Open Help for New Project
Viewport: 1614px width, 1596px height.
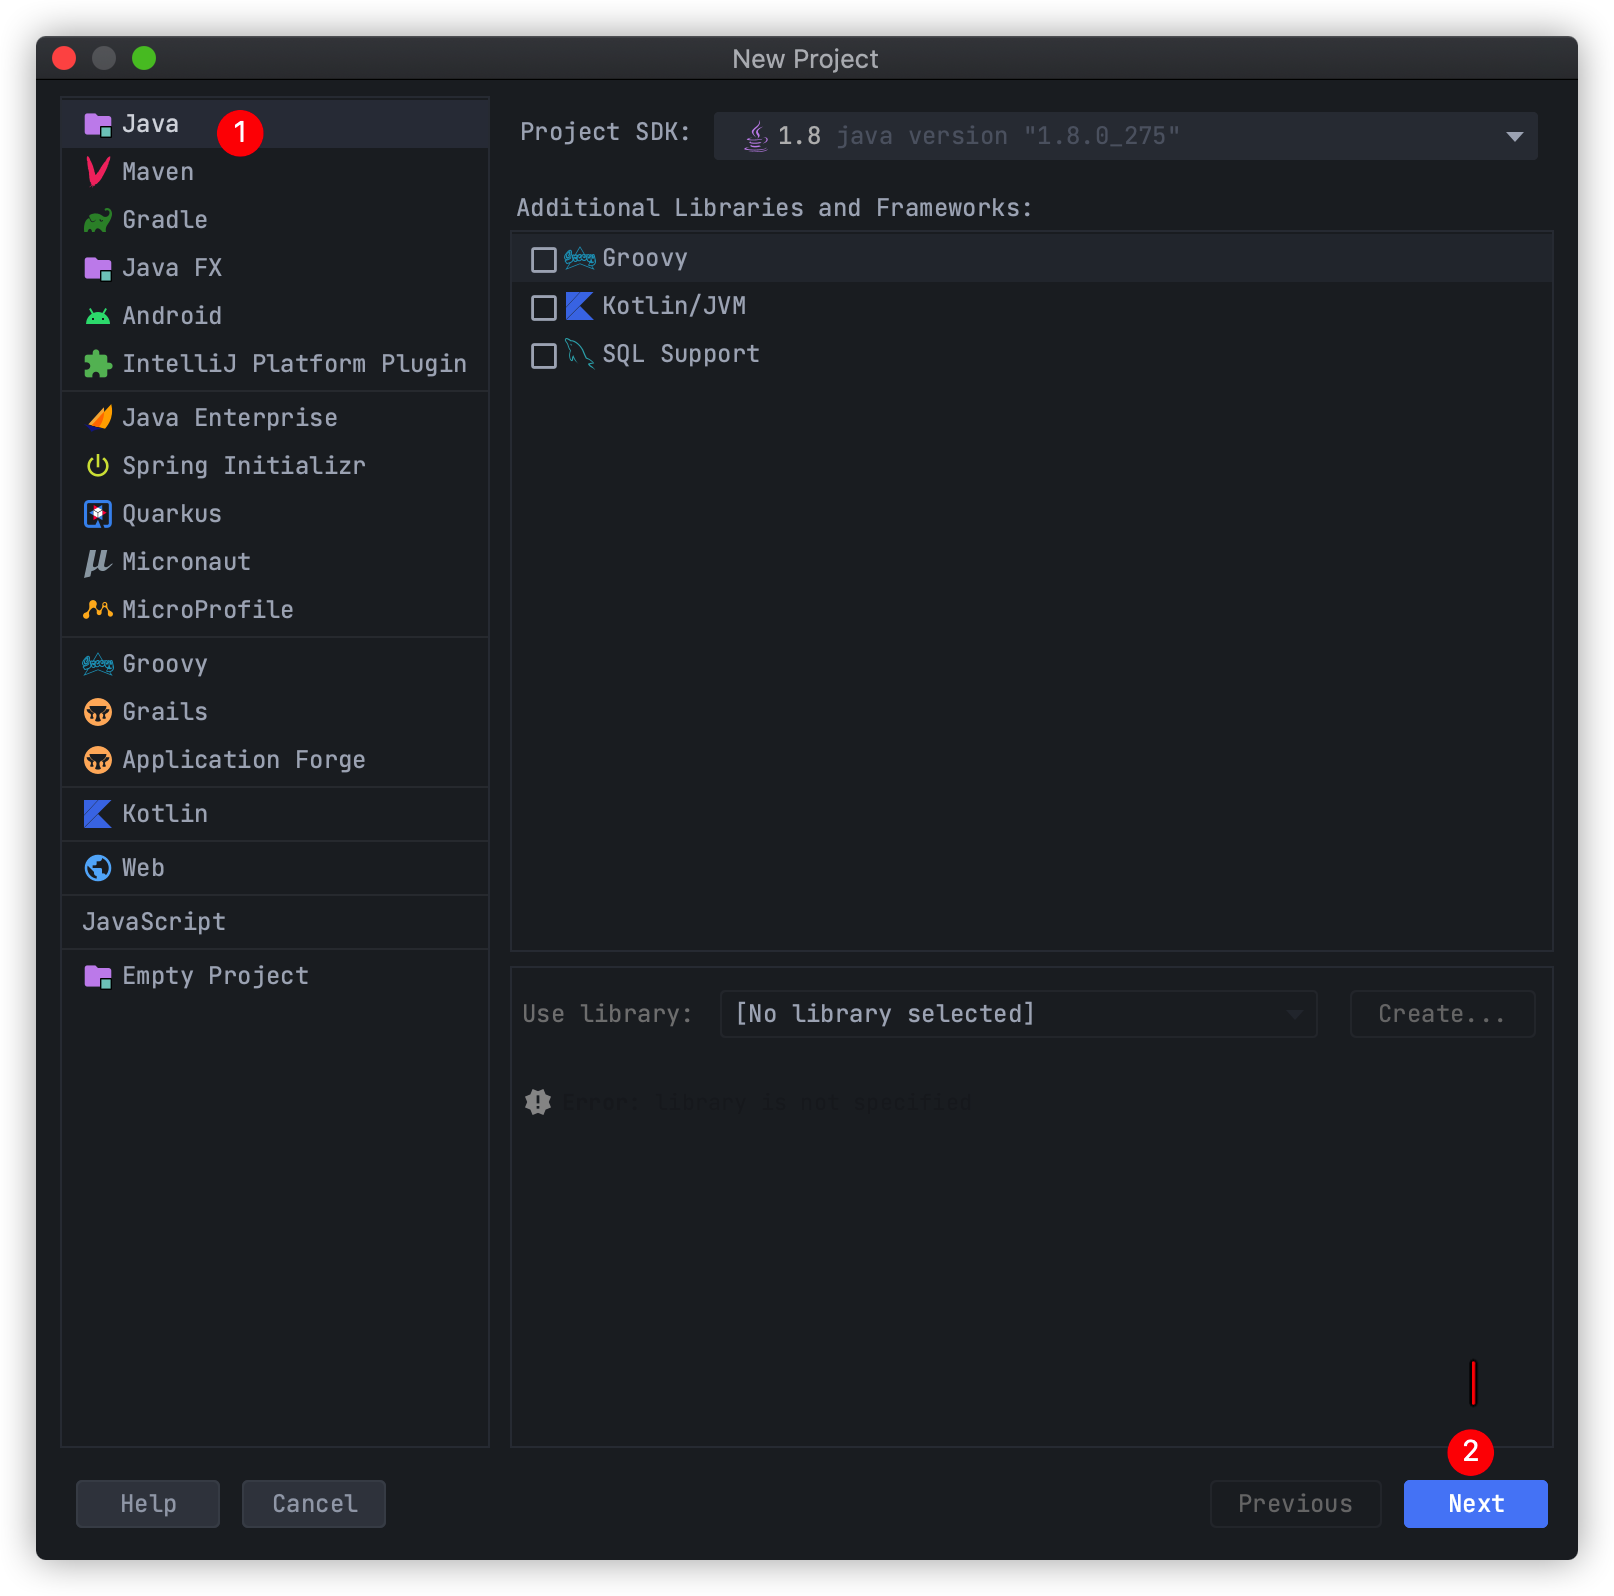click(x=148, y=1504)
